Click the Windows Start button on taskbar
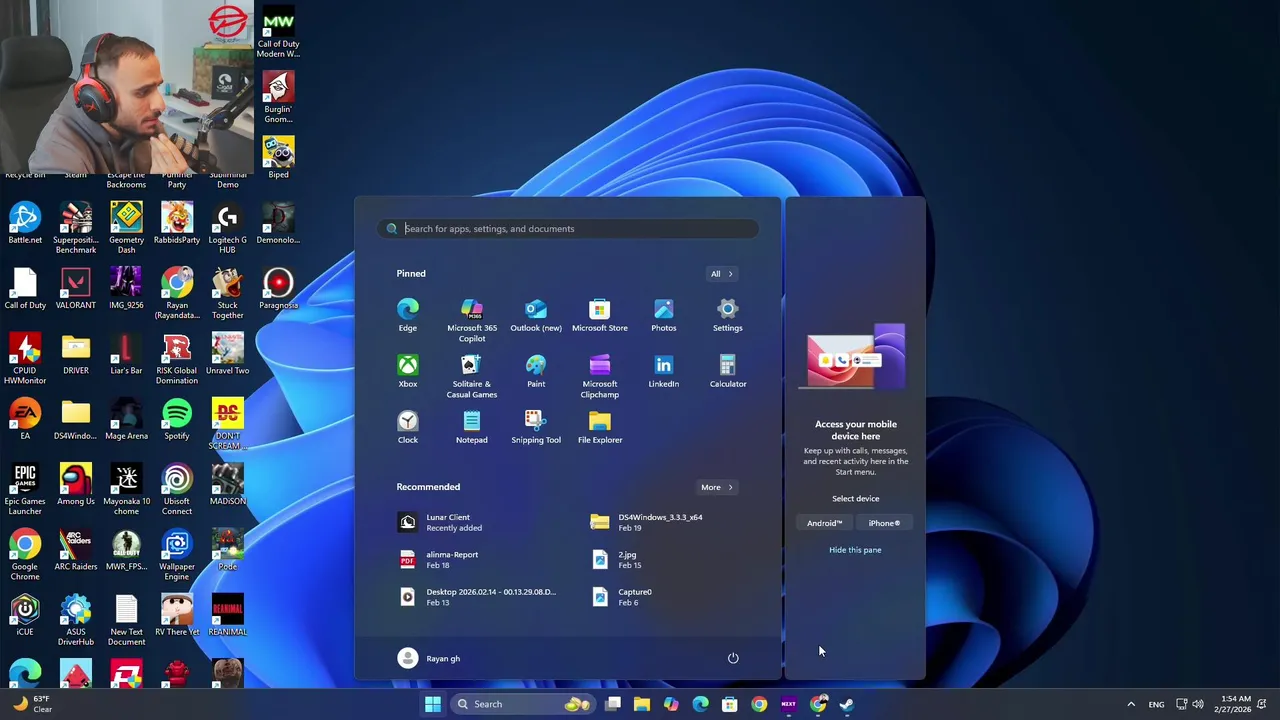Viewport: 1280px width, 720px height. click(433, 704)
